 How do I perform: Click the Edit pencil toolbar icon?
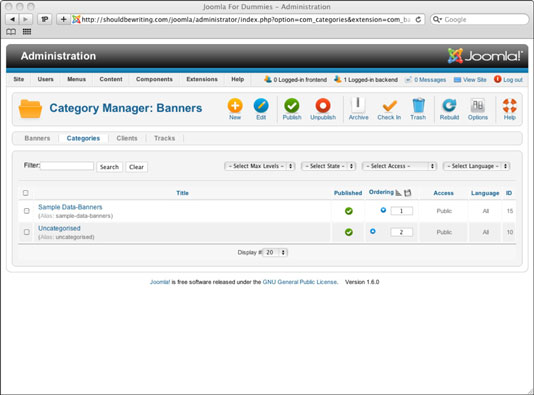(x=261, y=106)
